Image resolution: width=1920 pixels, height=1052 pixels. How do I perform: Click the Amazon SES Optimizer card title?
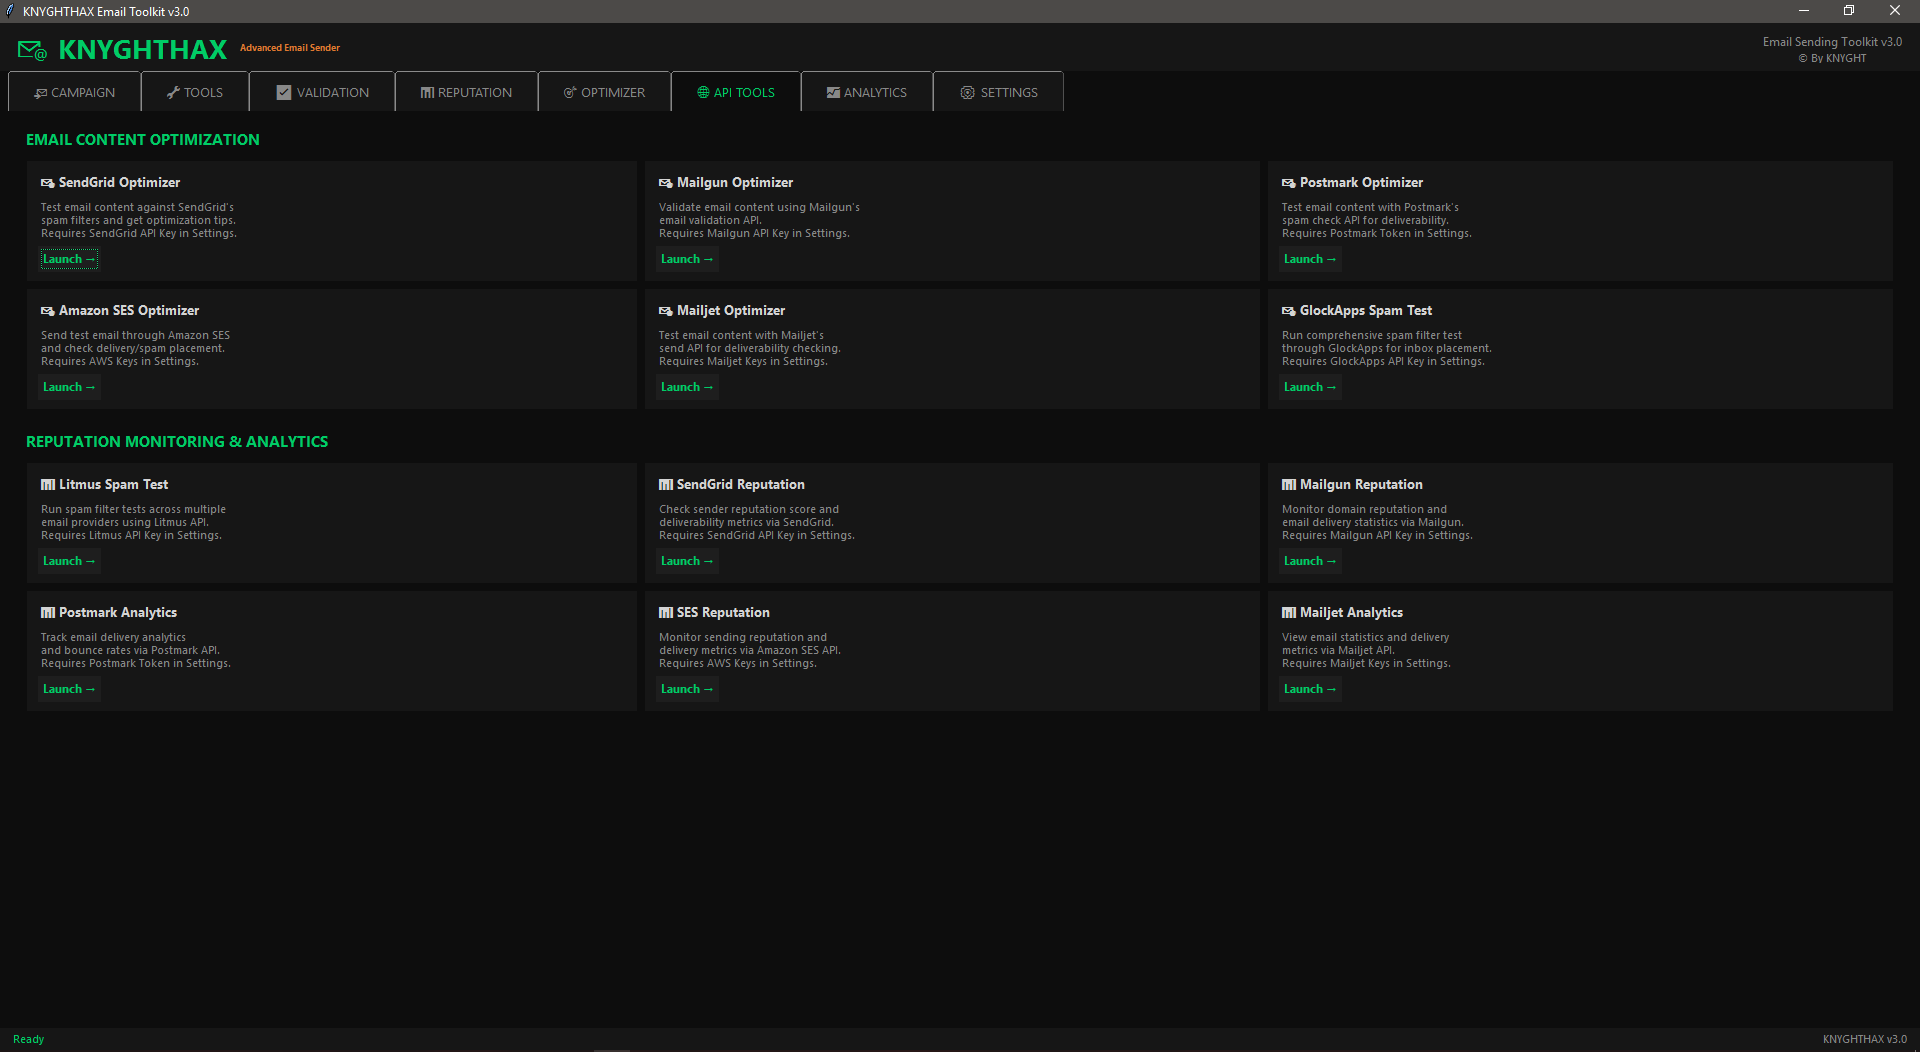129,311
